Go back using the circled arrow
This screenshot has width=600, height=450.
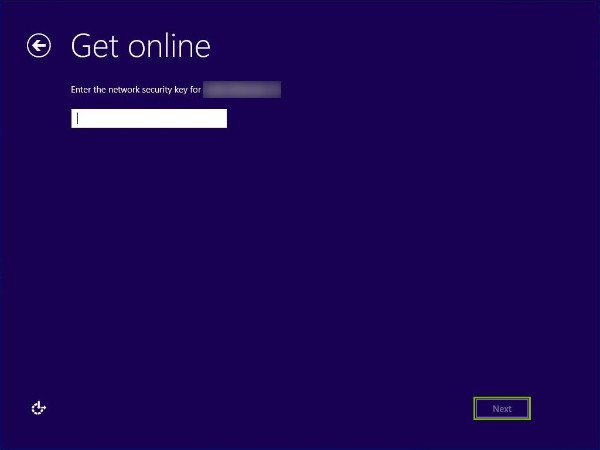39,46
